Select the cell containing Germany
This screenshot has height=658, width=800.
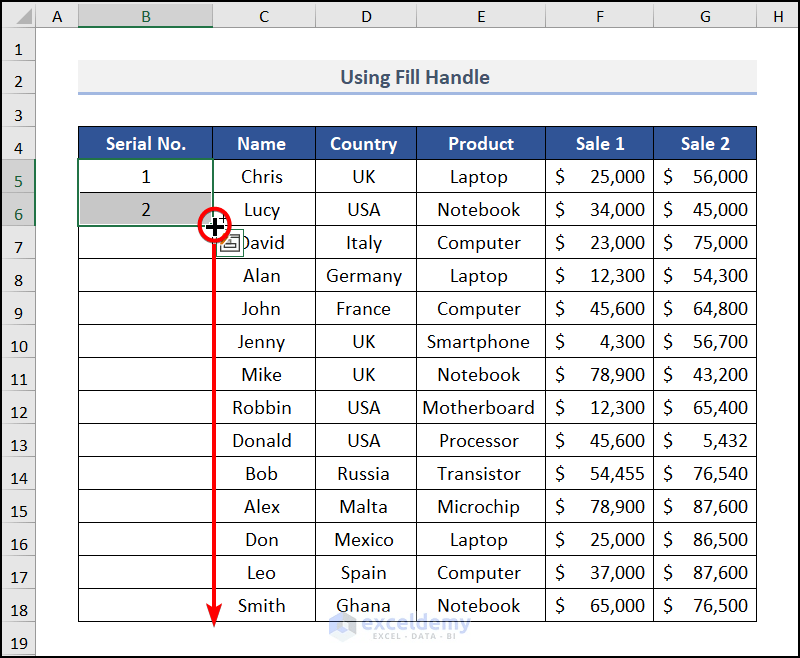point(365,275)
